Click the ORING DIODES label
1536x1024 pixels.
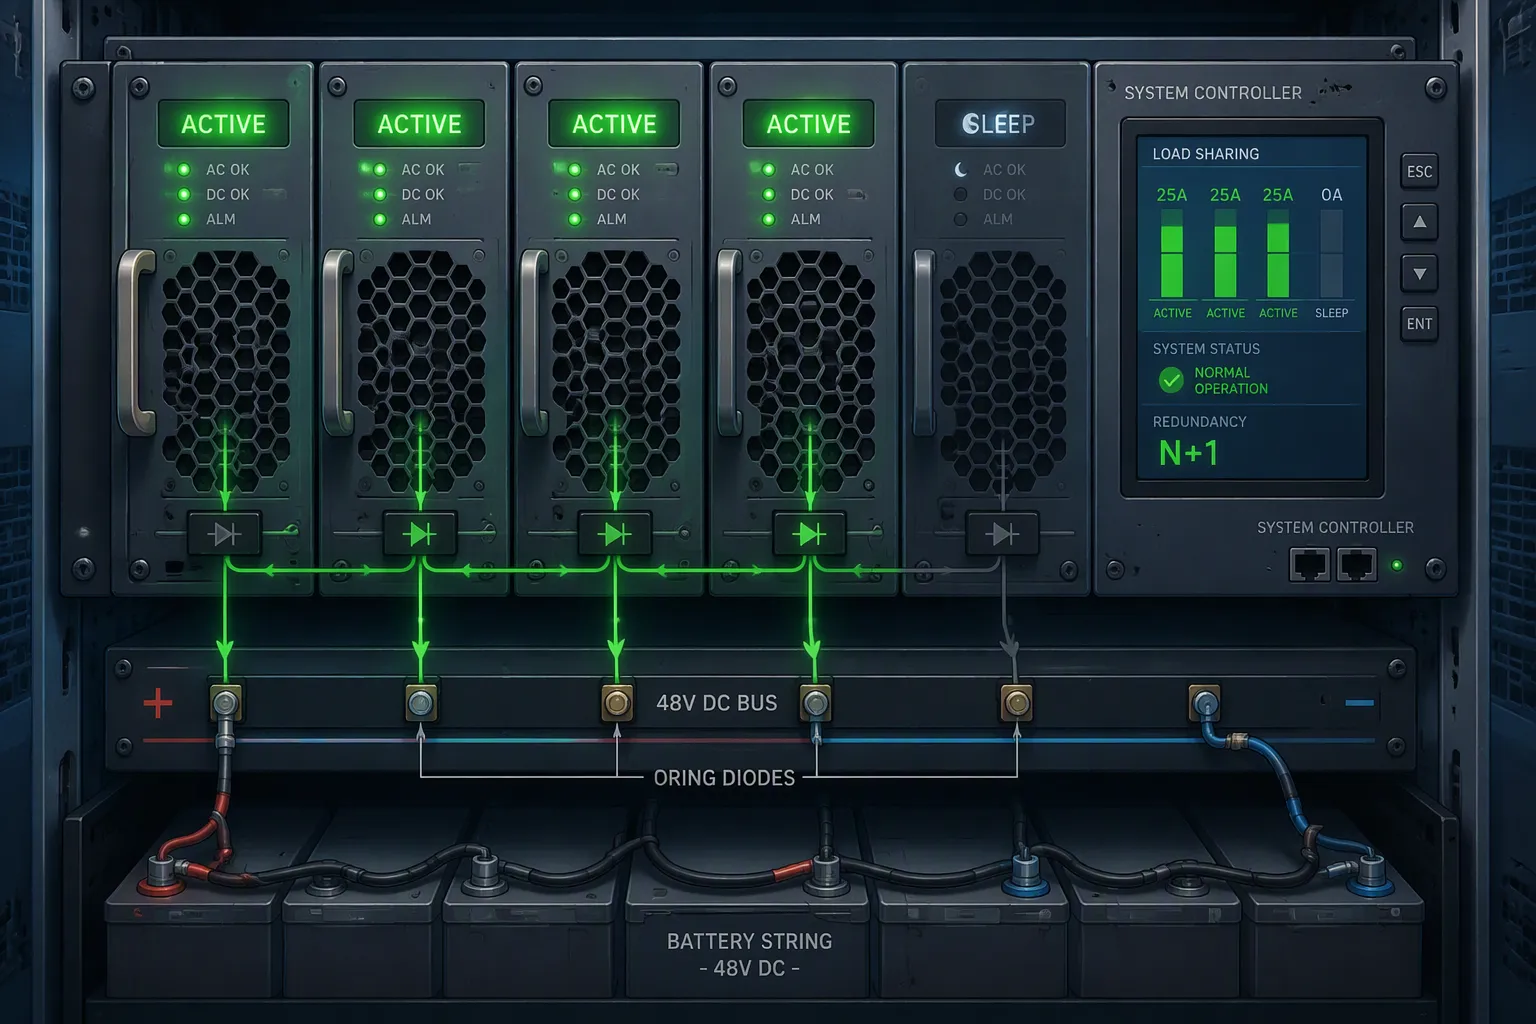click(x=724, y=778)
